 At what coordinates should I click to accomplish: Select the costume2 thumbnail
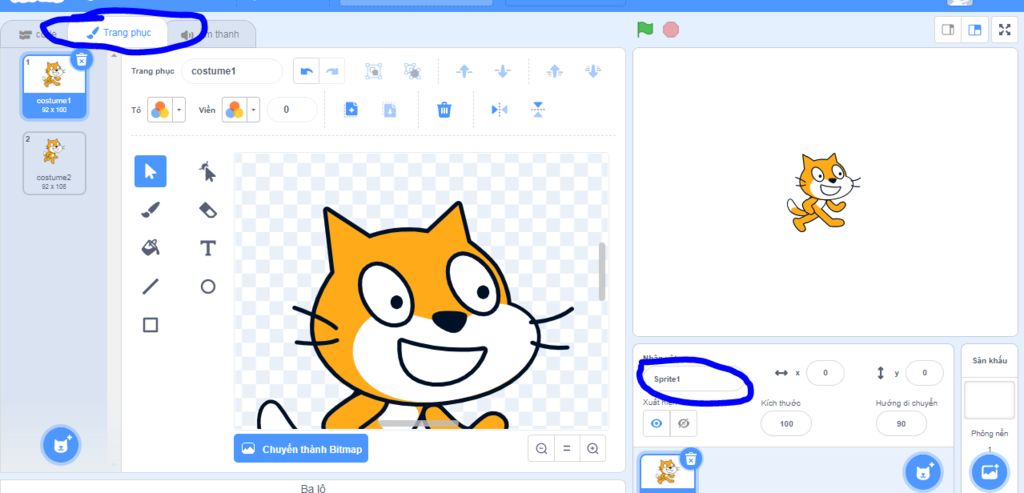click(x=55, y=163)
